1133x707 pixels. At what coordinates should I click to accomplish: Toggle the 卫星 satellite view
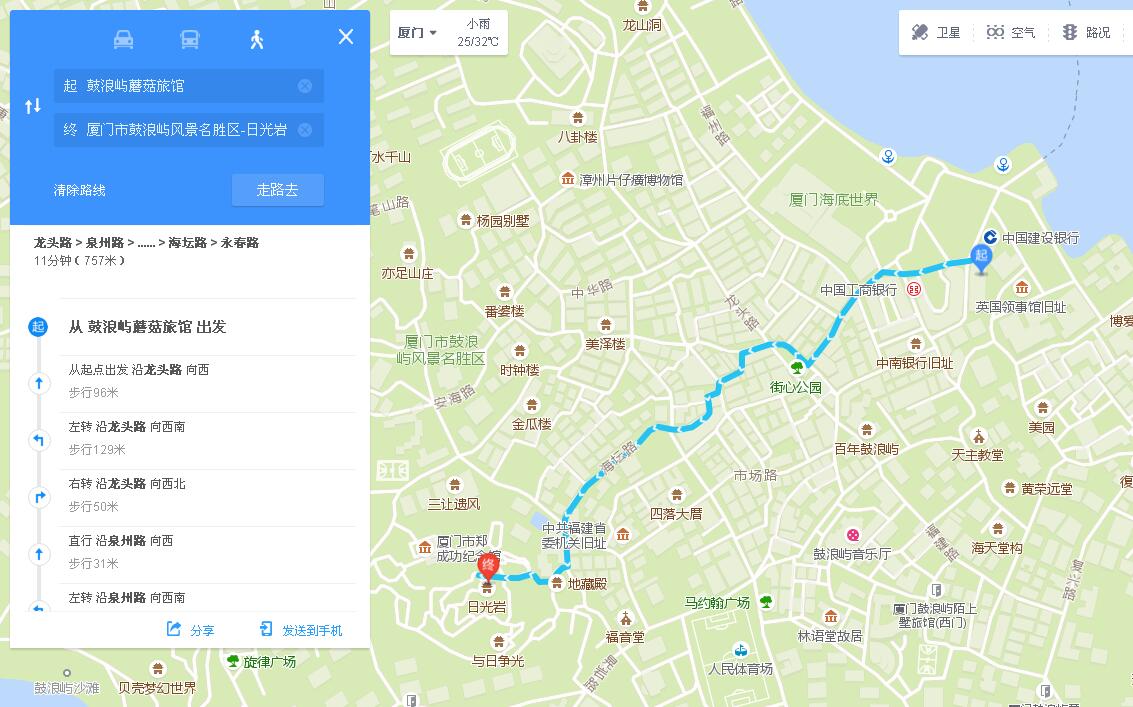(x=936, y=33)
